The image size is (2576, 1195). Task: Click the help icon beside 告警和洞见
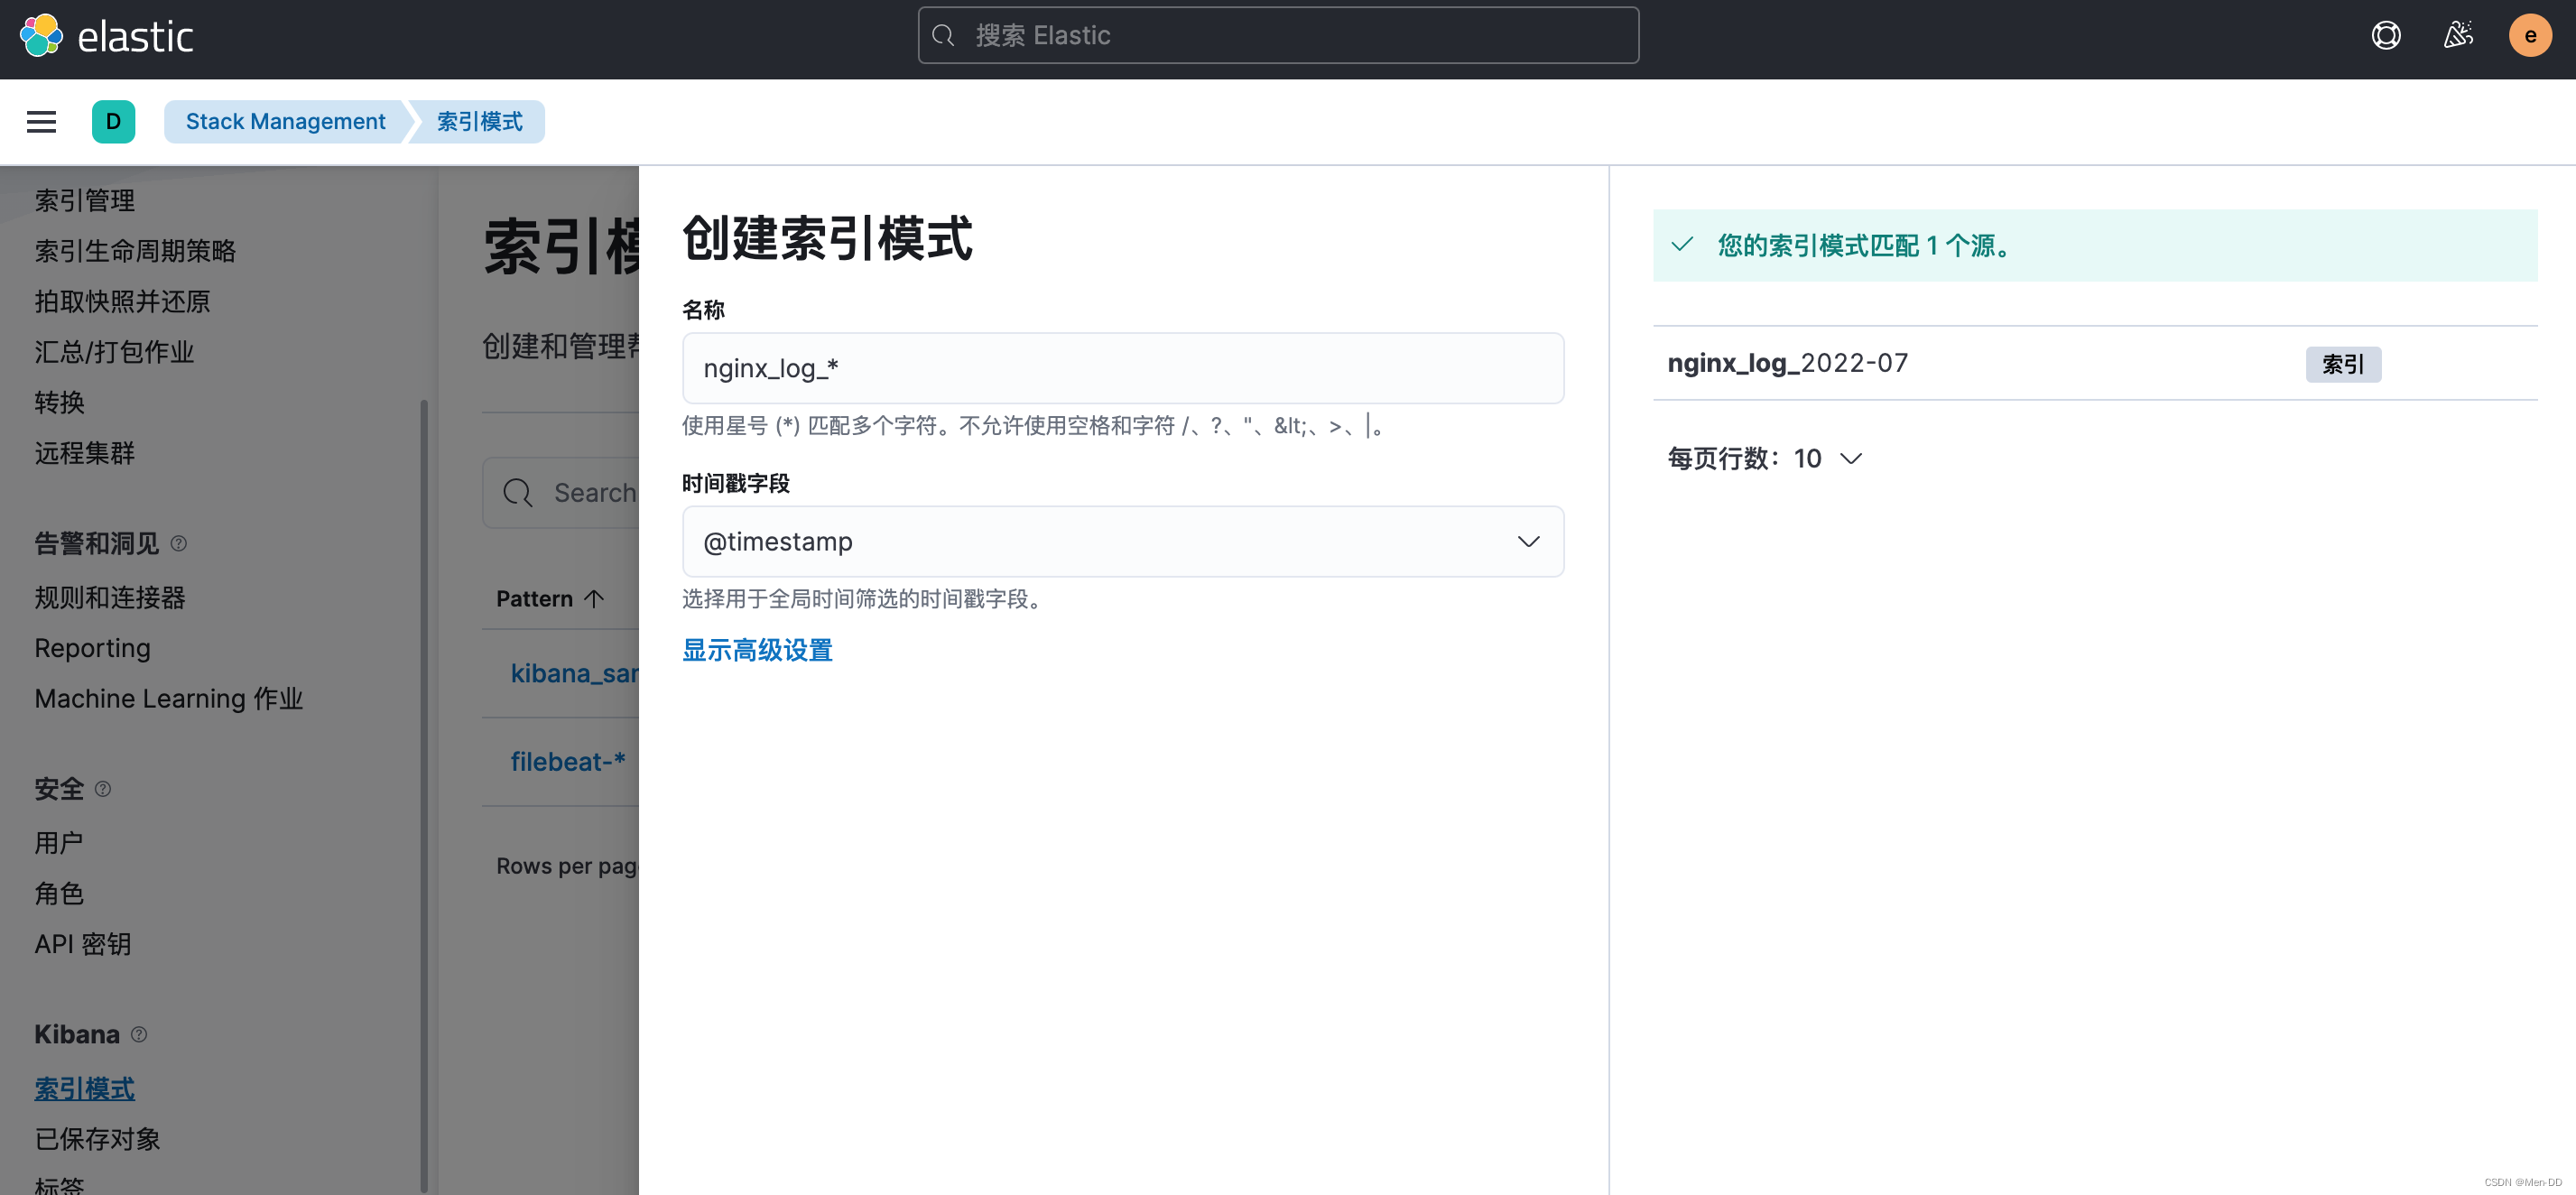(x=180, y=544)
